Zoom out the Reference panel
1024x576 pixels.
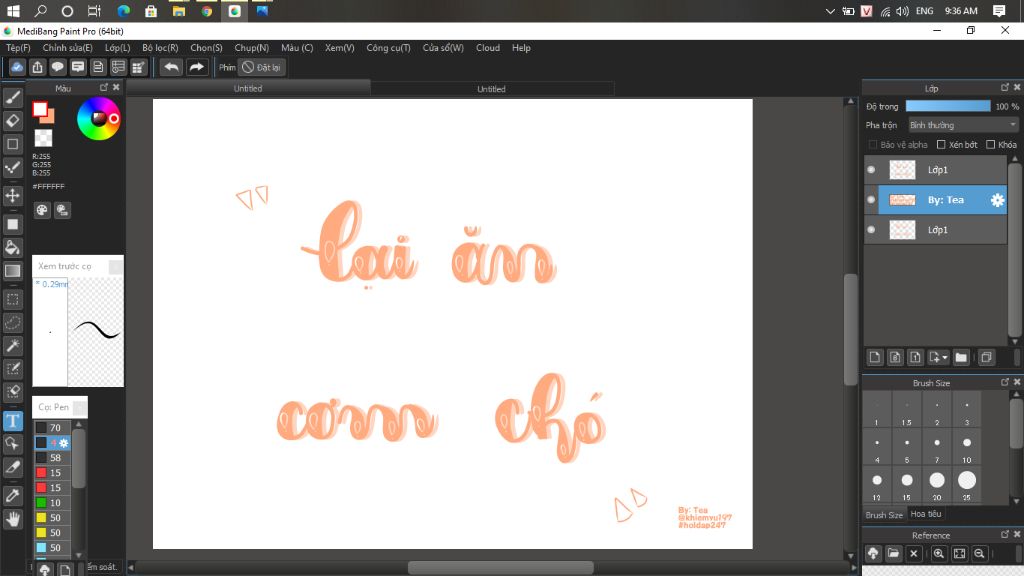click(979, 554)
